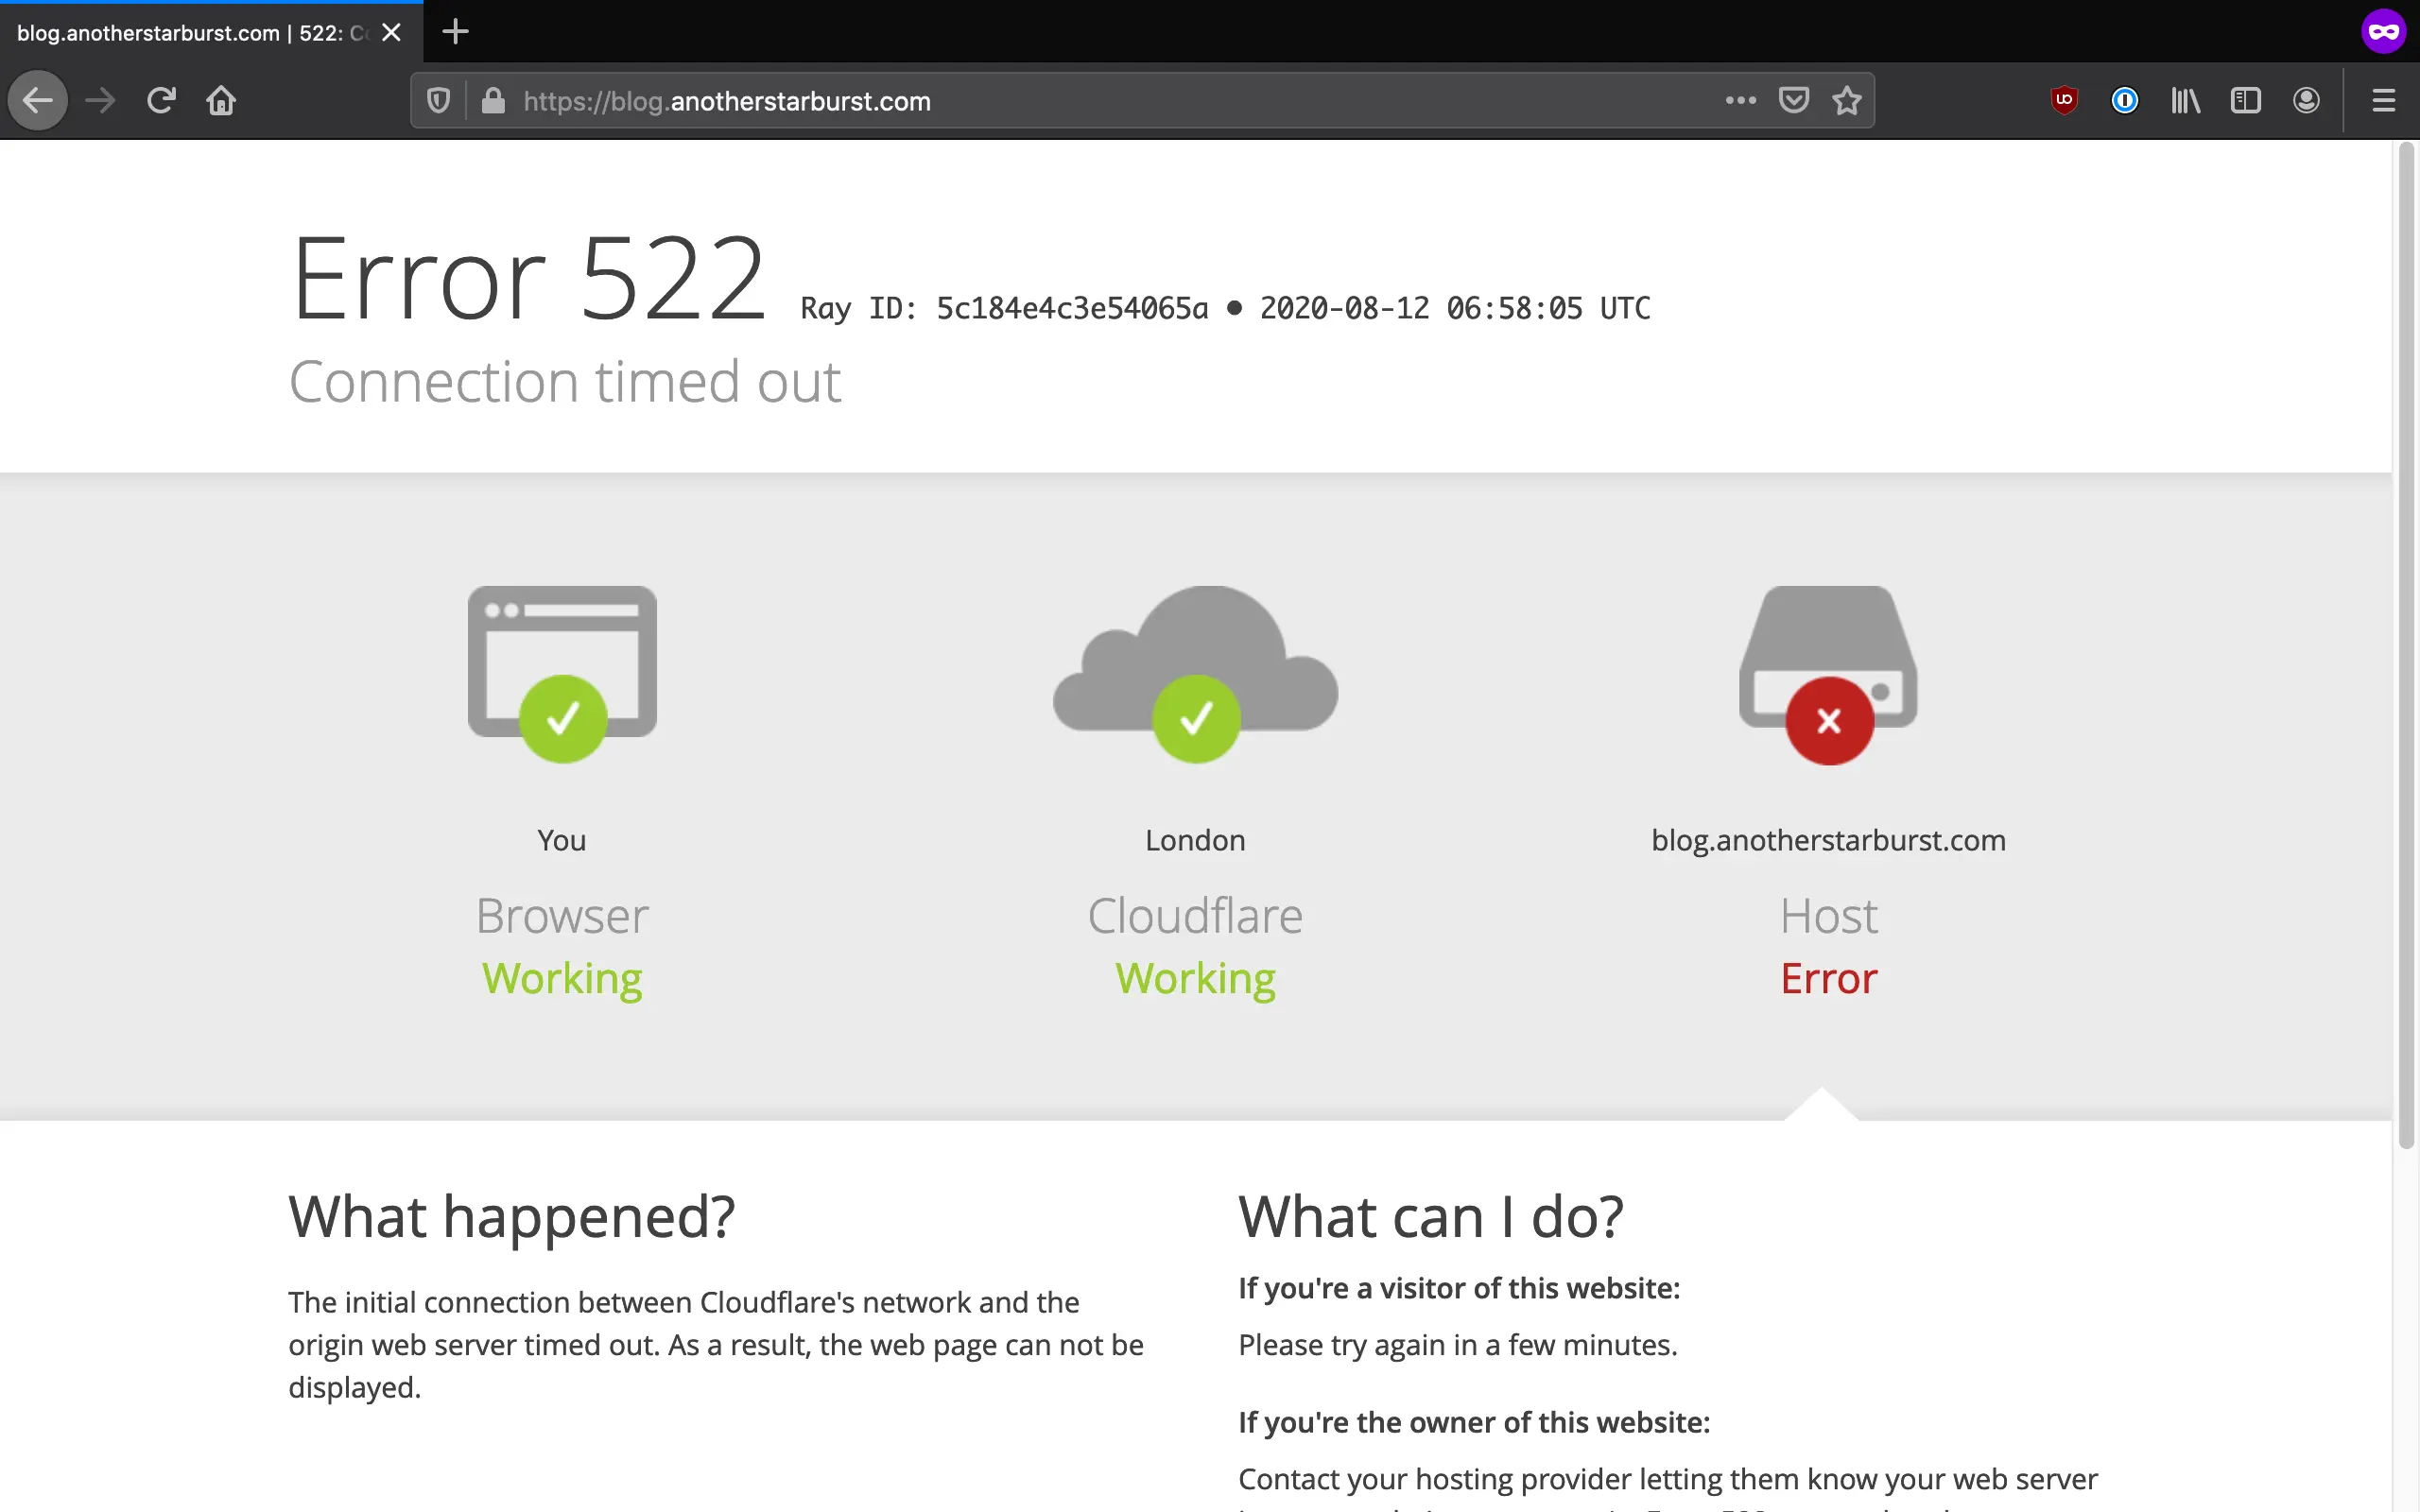Click the 'What can I do?' heading
The height and width of the screenshot is (1512, 2420).
[1431, 1217]
